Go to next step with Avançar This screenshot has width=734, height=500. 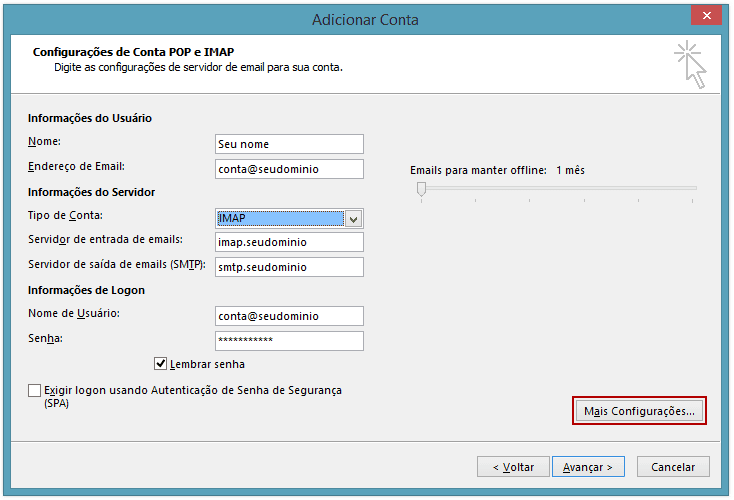[588, 467]
